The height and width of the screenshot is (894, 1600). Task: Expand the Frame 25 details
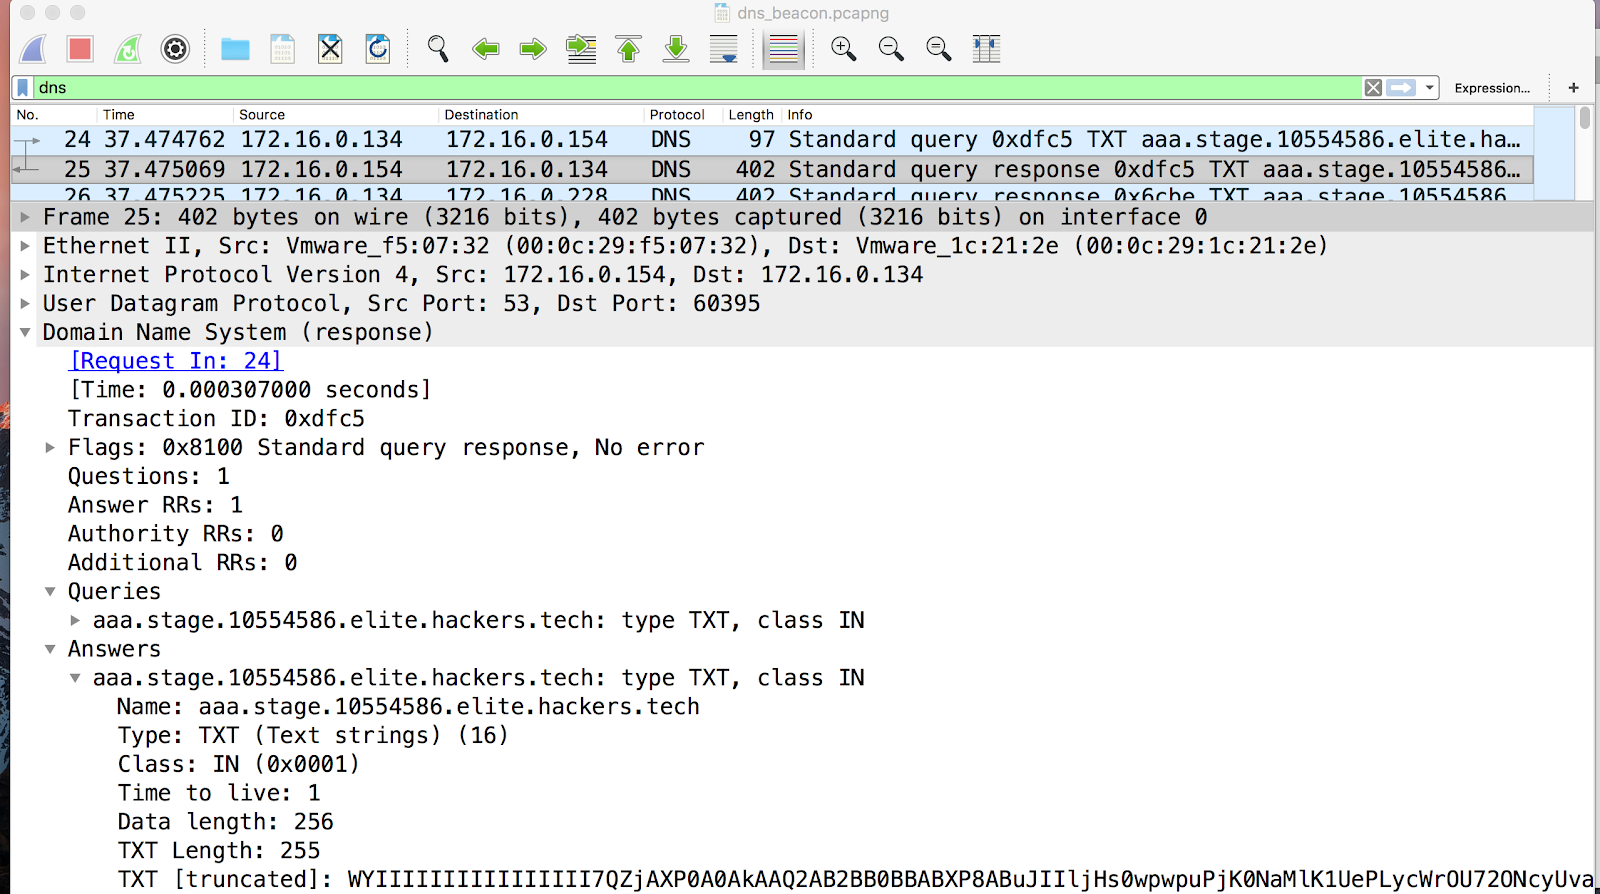coord(25,217)
